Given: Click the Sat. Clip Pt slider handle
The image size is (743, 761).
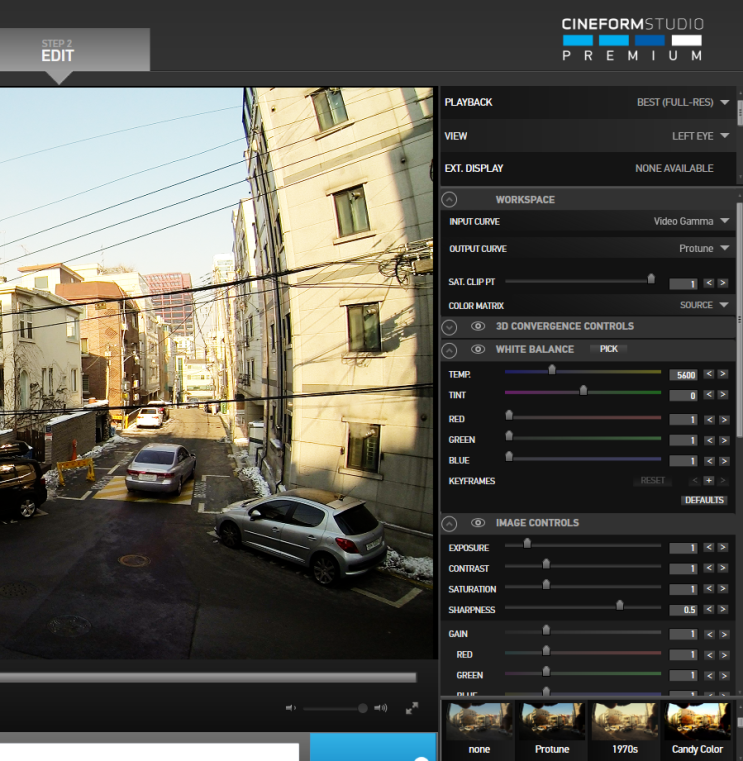Looking at the screenshot, I should click(651, 279).
